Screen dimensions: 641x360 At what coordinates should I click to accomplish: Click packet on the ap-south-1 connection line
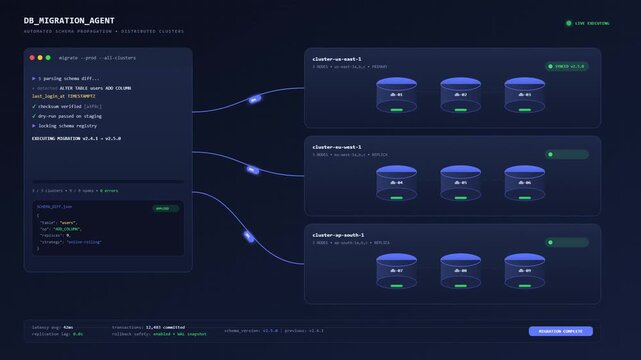tap(249, 236)
